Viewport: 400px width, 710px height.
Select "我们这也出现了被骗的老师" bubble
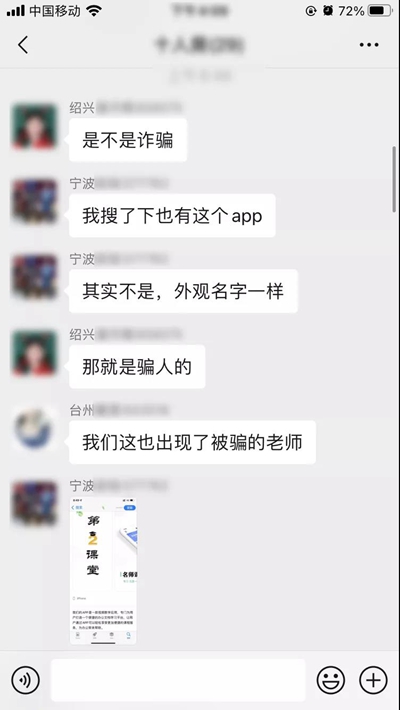click(192, 442)
